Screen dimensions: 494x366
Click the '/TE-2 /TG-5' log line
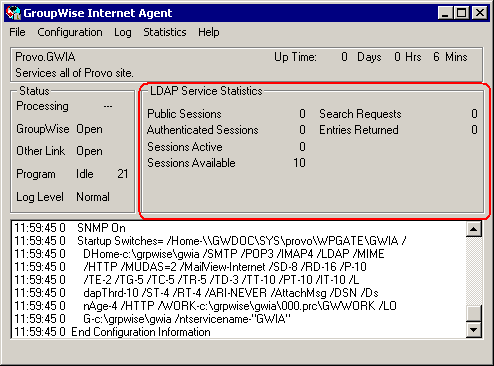point(187,280)
